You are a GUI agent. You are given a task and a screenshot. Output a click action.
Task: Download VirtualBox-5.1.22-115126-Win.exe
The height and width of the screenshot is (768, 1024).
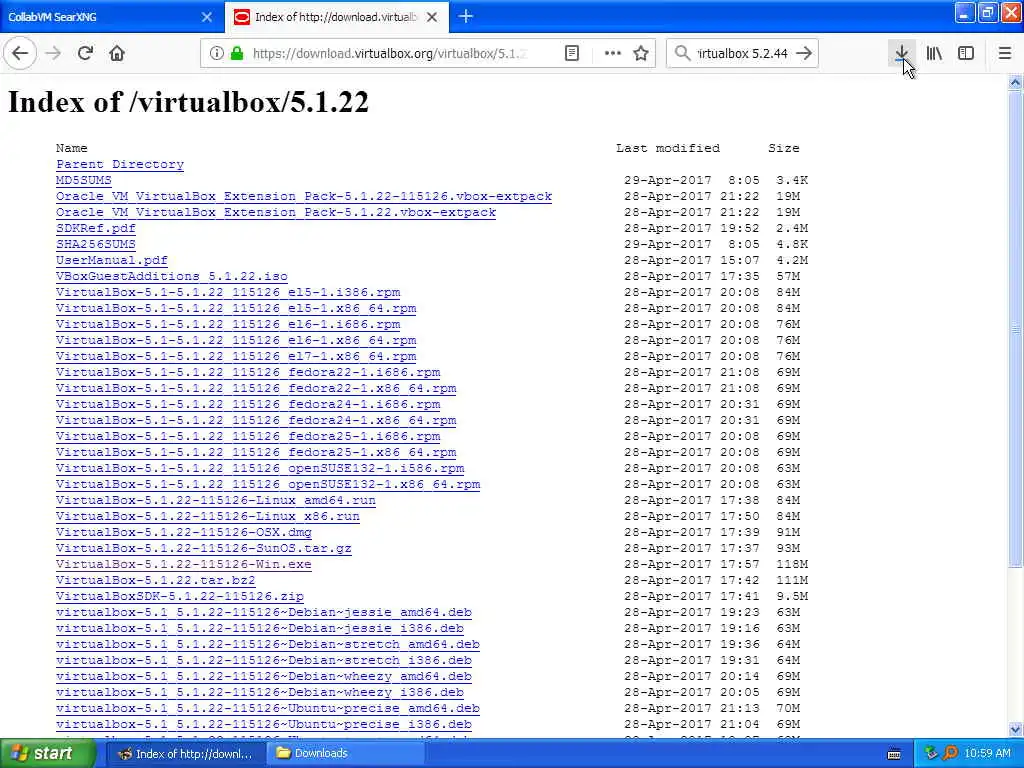[184, 564]
